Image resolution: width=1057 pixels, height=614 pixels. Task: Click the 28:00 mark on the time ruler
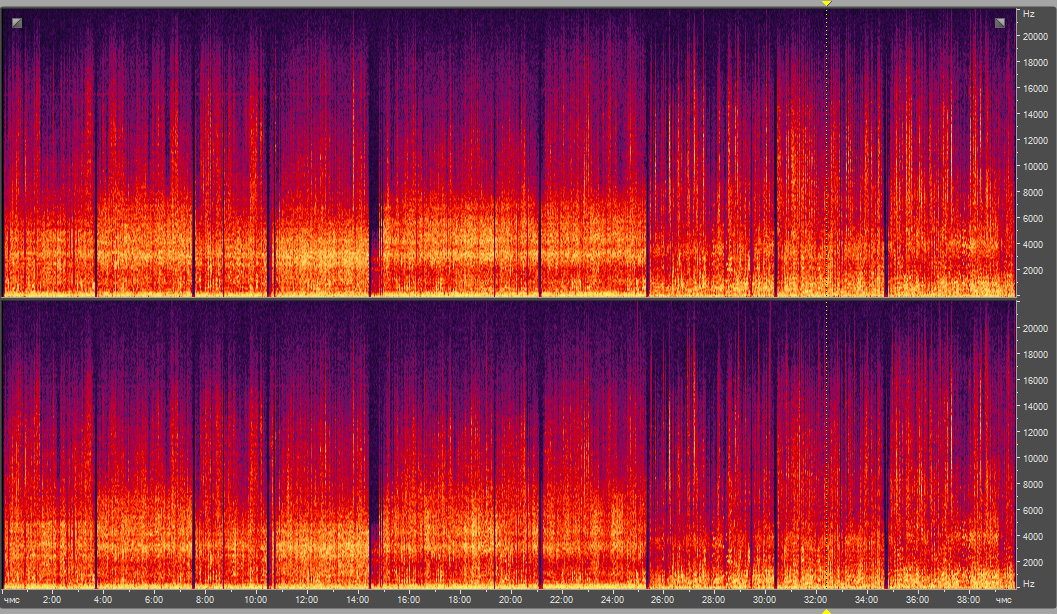click(x=713, y=600)
